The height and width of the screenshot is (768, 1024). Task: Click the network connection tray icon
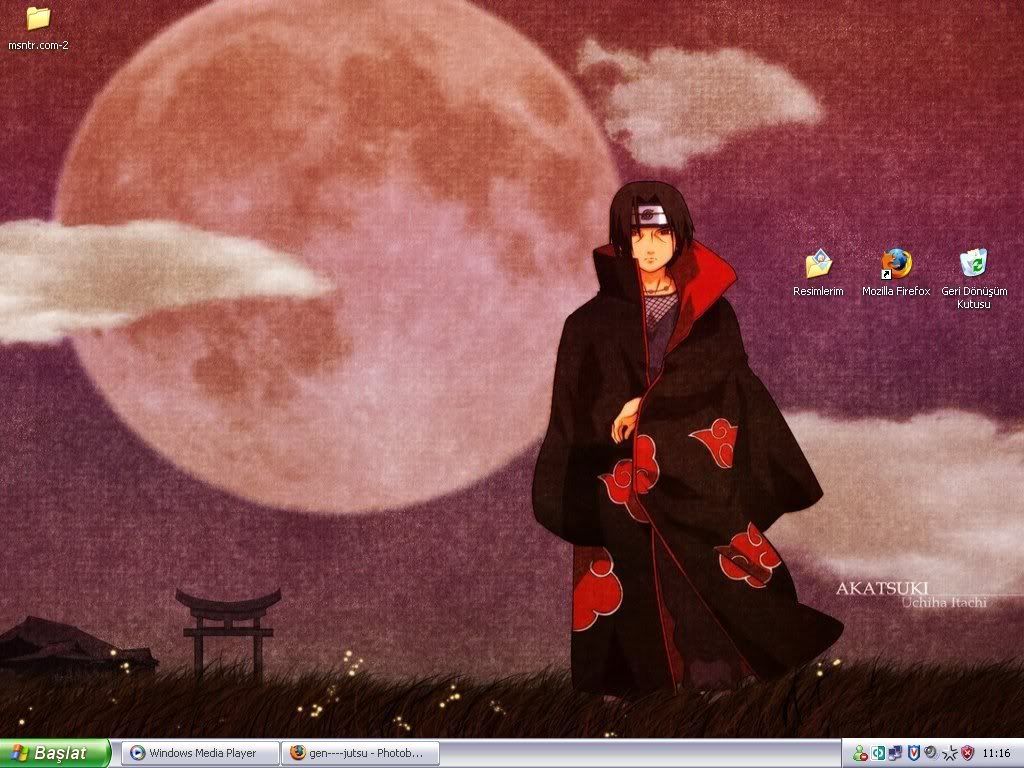point(895,753)
